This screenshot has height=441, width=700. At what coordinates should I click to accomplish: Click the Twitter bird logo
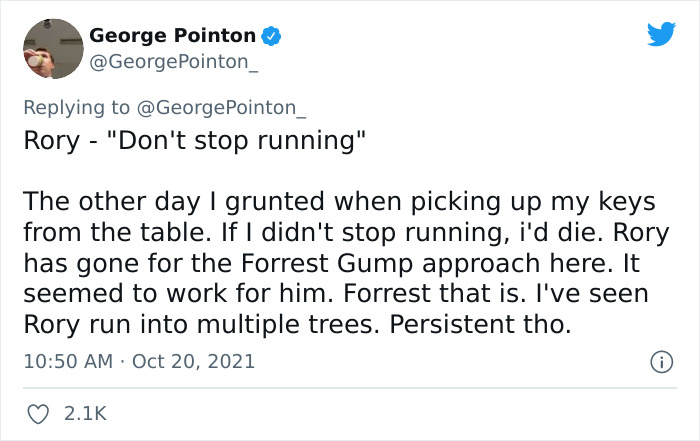click(661, 35)
